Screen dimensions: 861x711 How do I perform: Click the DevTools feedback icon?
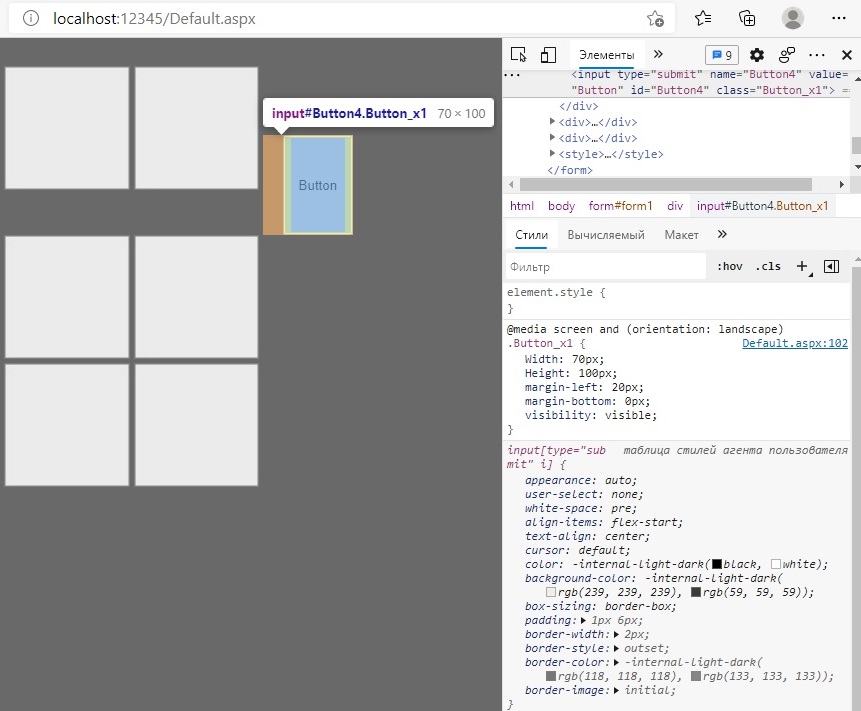coord(787,55)
